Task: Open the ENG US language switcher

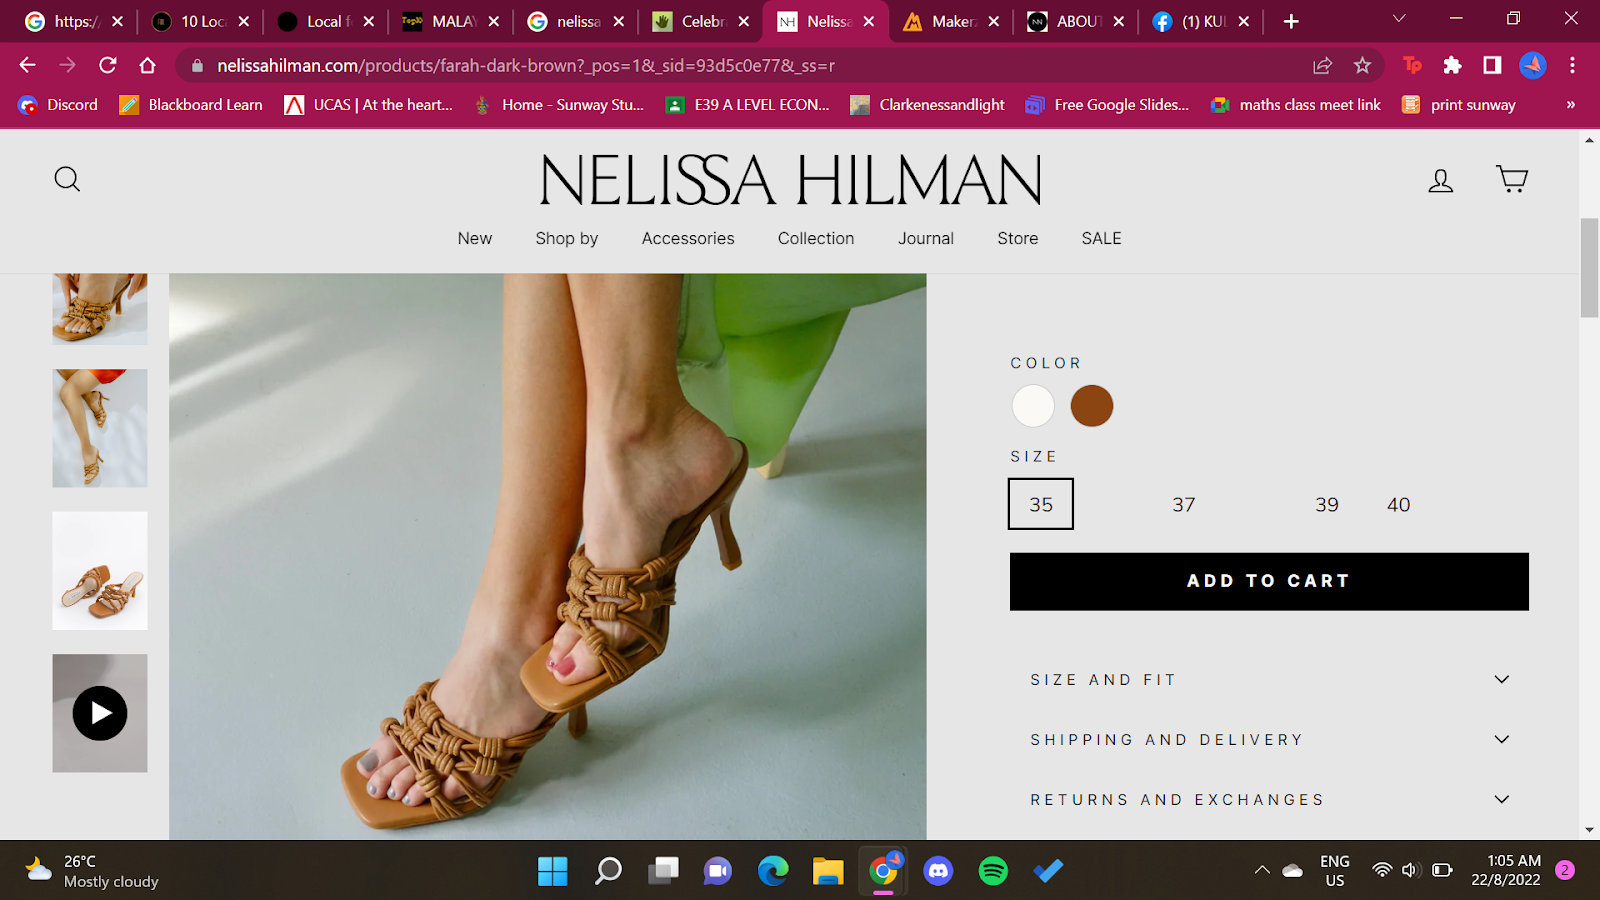Action: click(x=1334, y=870)
